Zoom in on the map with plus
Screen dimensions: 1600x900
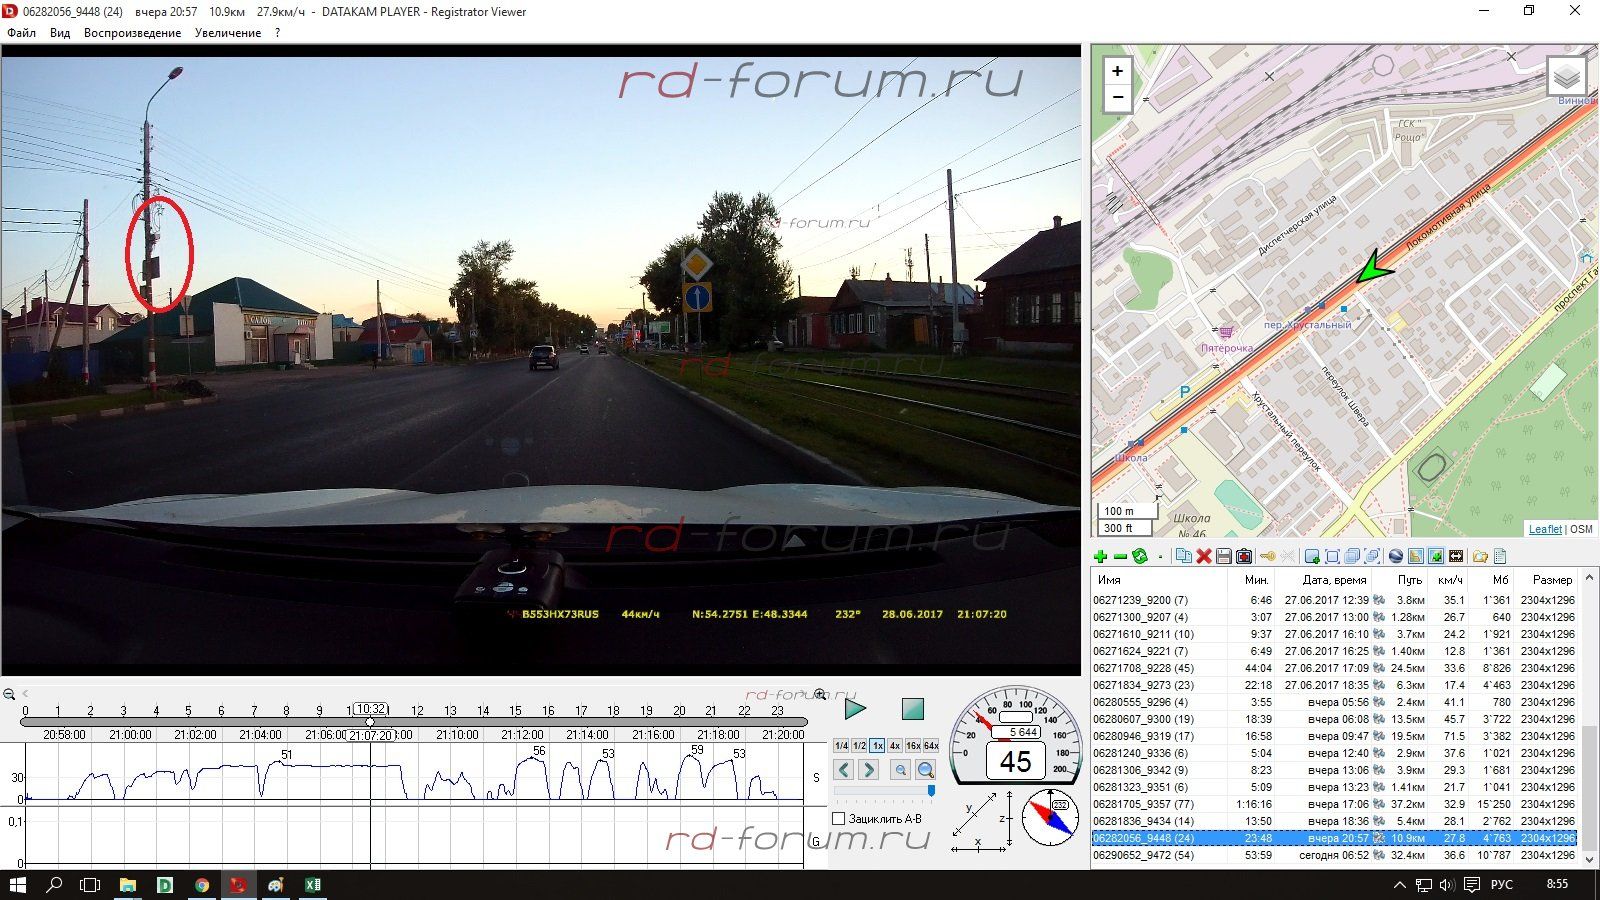click(1117, 71)
